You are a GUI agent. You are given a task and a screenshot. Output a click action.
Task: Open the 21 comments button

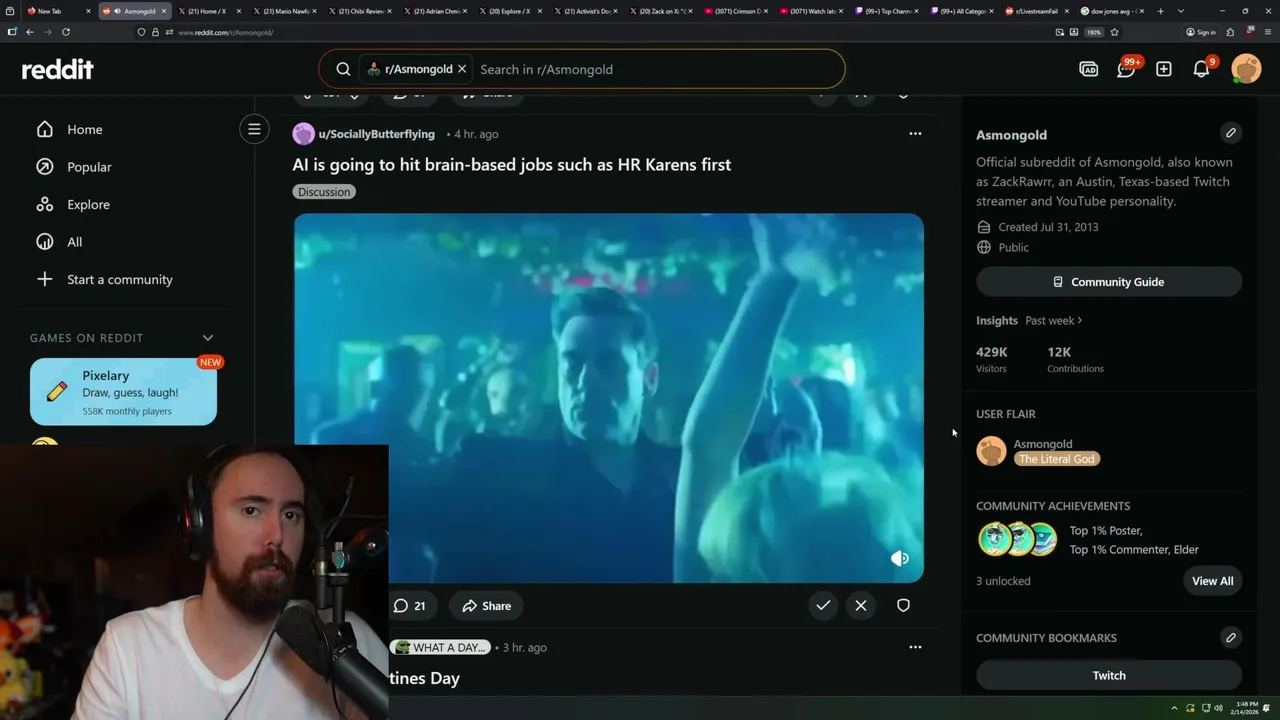[x=409, y=605]
